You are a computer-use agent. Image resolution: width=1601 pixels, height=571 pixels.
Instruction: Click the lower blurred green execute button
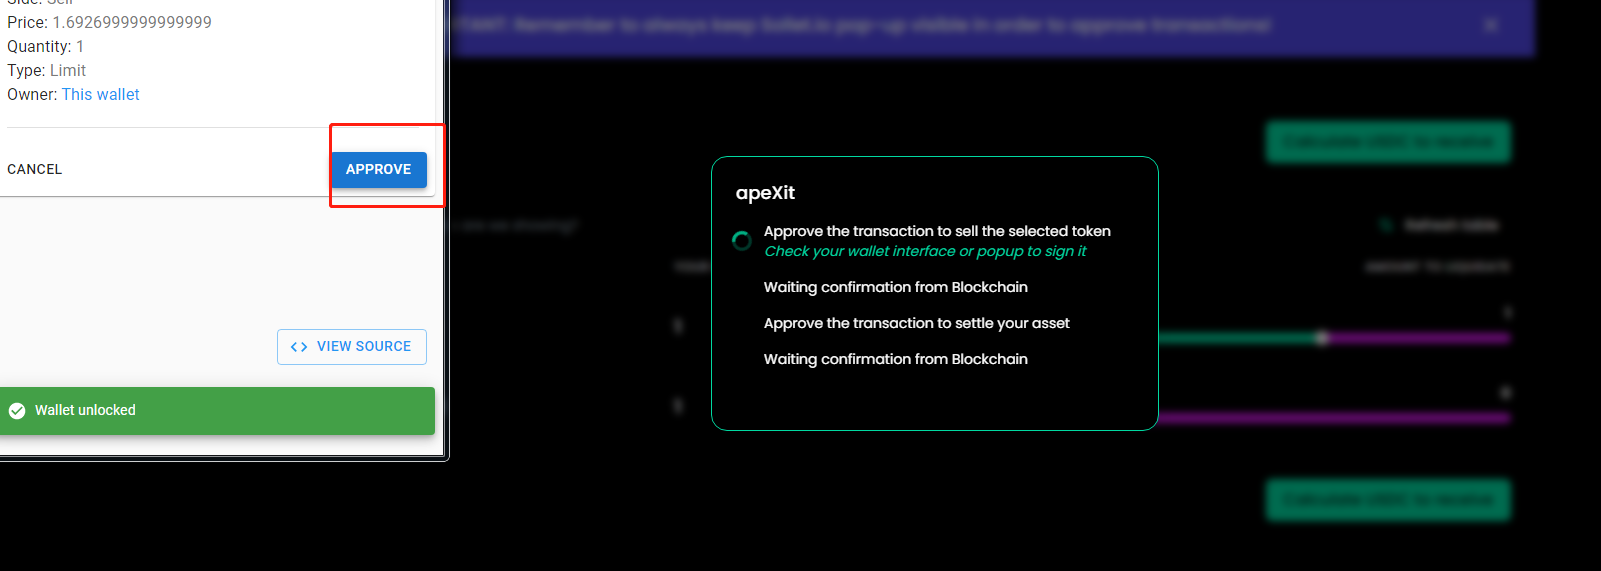tap(1389, 499)
